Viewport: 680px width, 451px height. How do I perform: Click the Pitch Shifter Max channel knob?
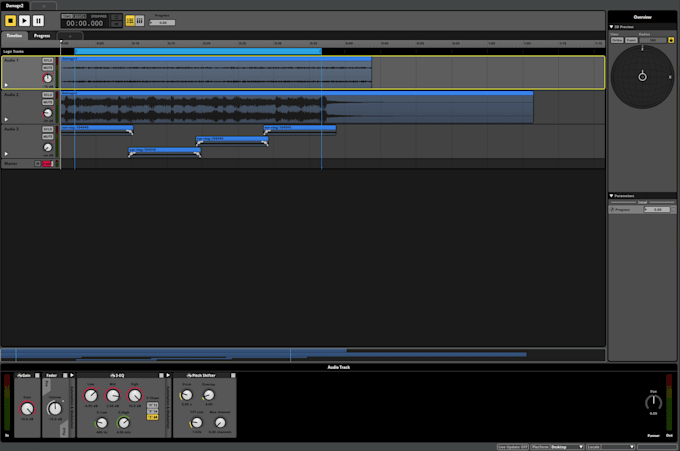point(220,423)
